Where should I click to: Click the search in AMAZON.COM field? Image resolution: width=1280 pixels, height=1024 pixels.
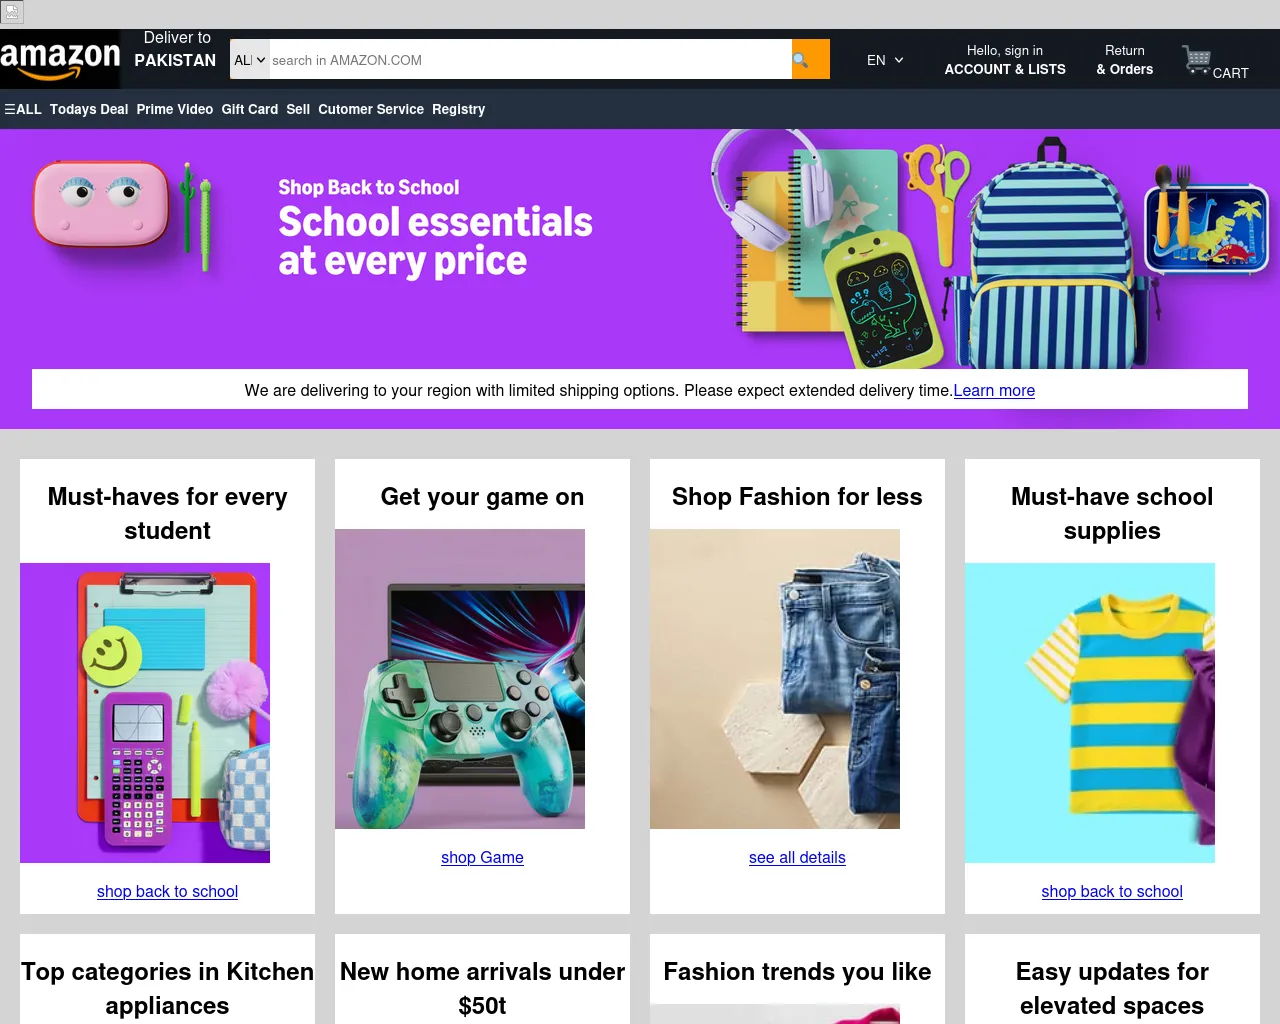pyautogui.click(x=530, y=60)
